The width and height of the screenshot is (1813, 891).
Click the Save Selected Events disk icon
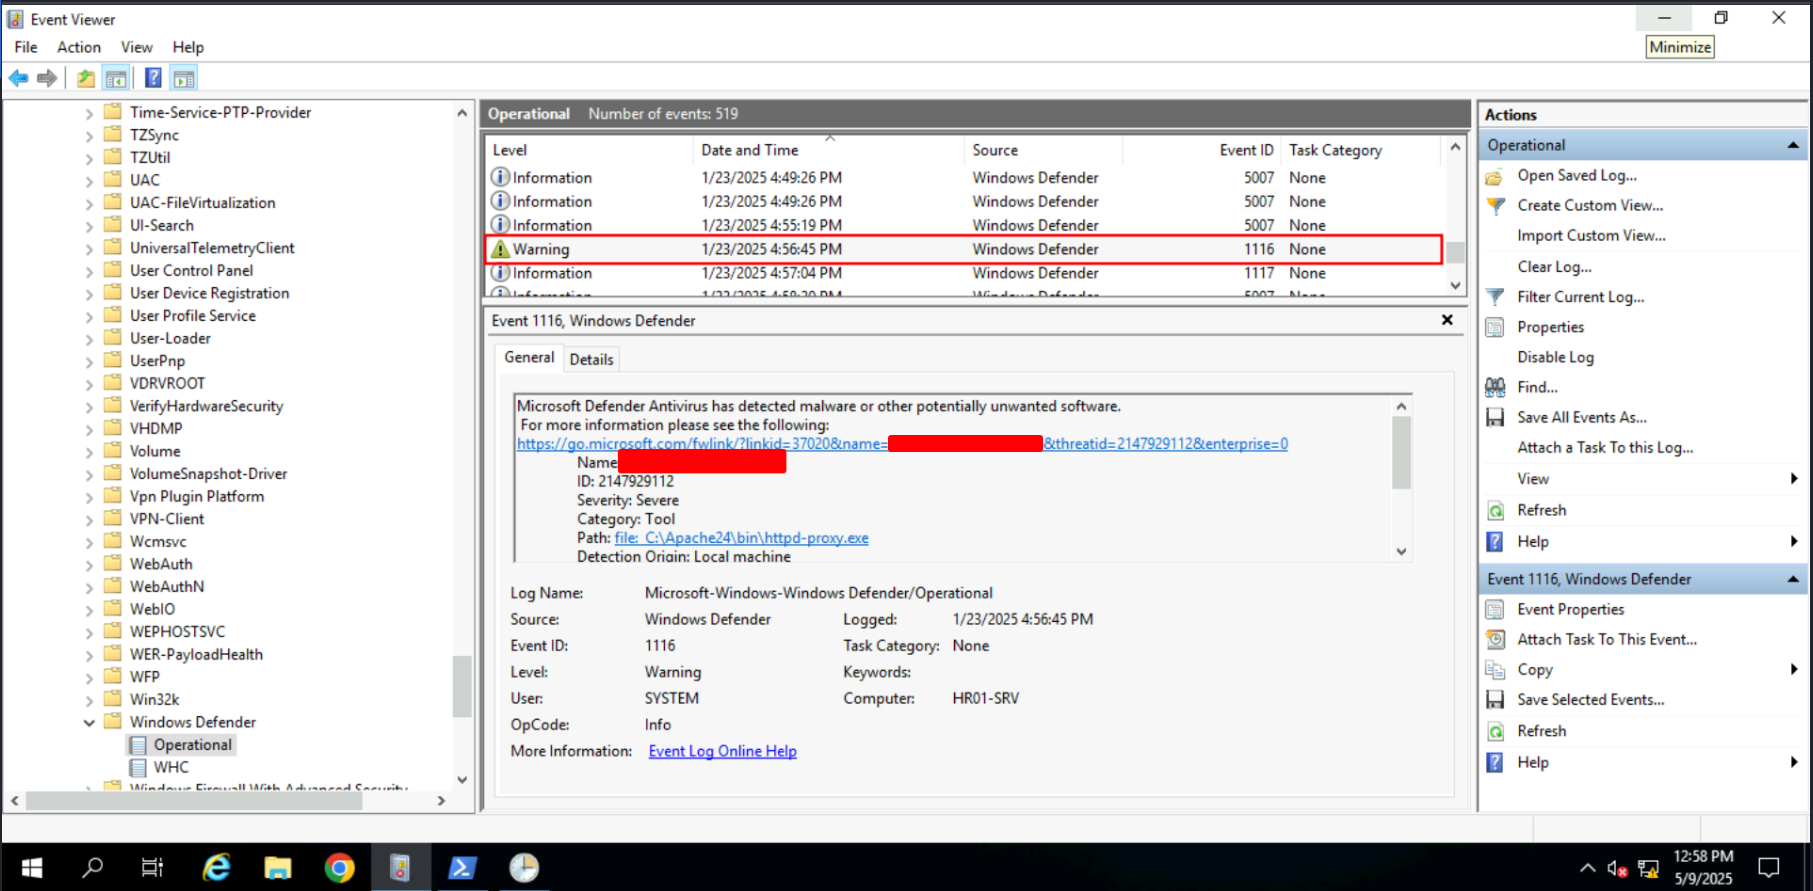[x=1495, y=700]
